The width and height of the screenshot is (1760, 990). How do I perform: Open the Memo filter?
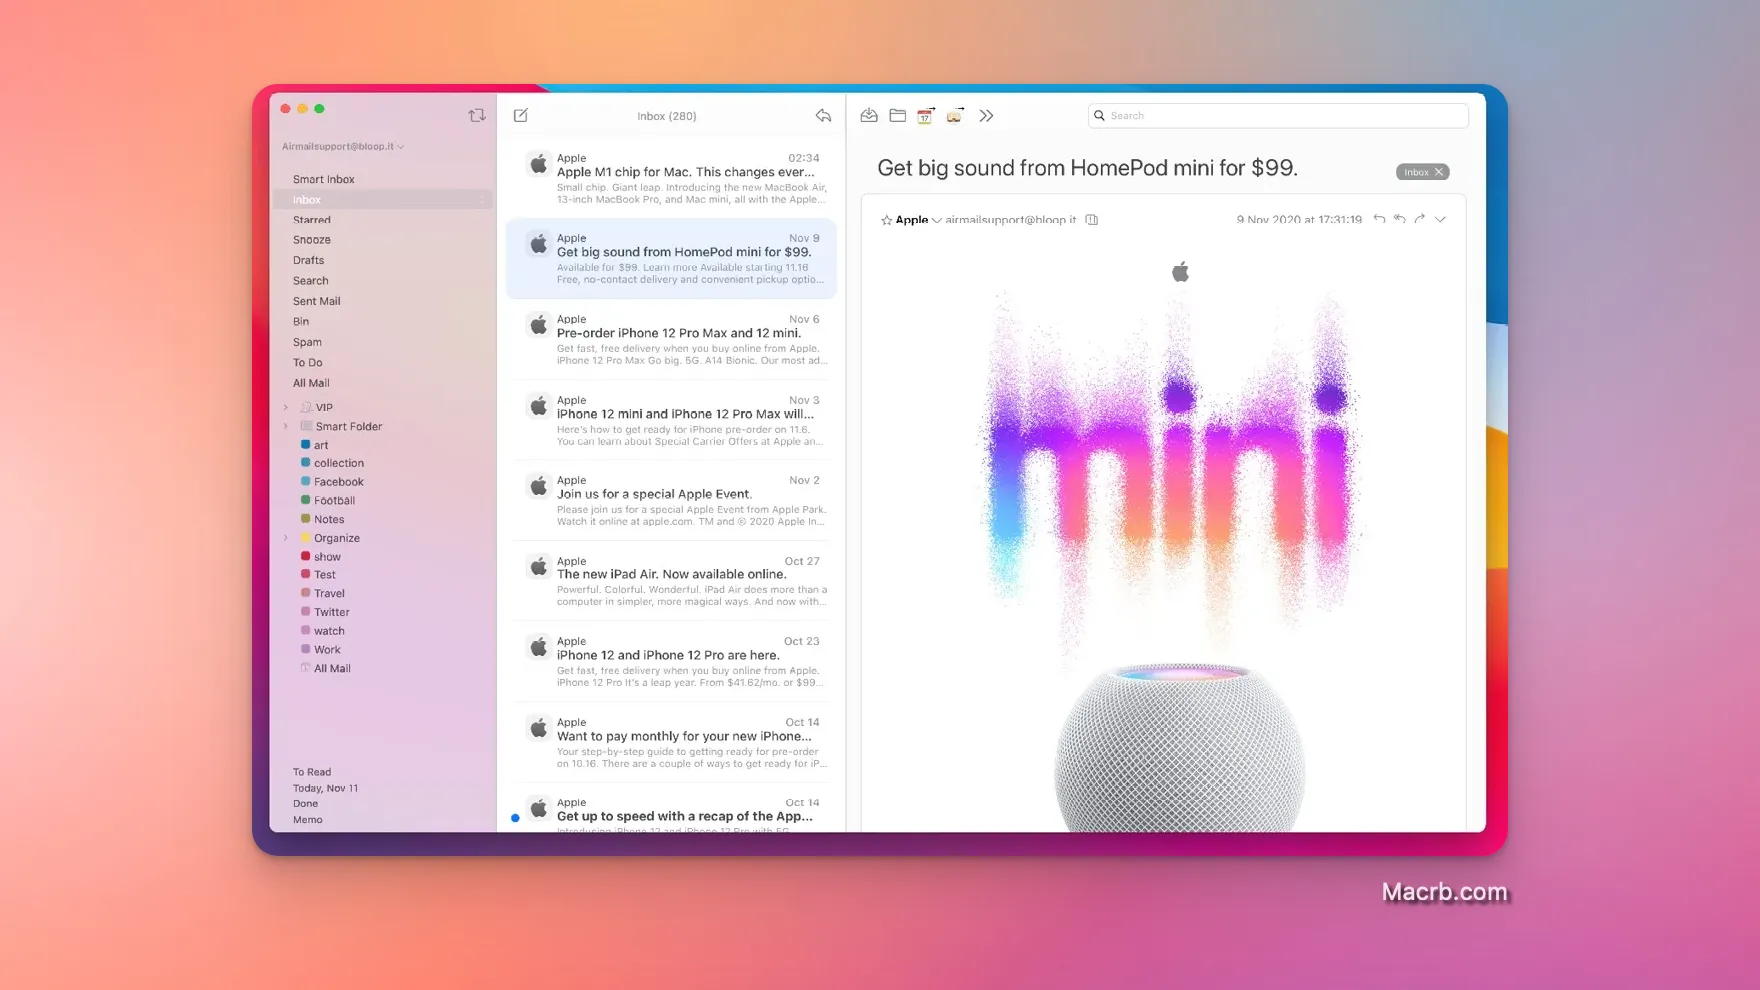coord(307,820)
